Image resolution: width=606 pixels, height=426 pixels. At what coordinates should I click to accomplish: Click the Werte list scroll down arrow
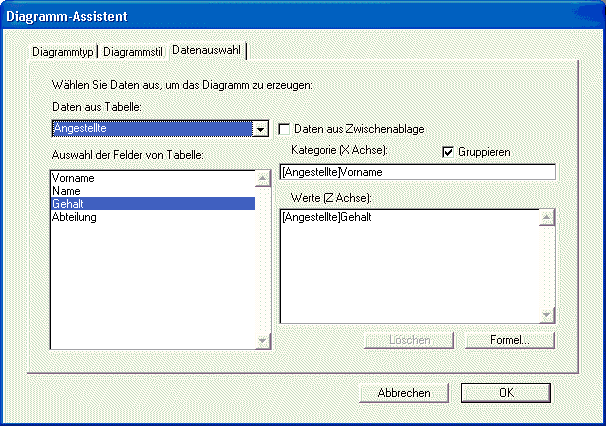(x=546, y=316)
